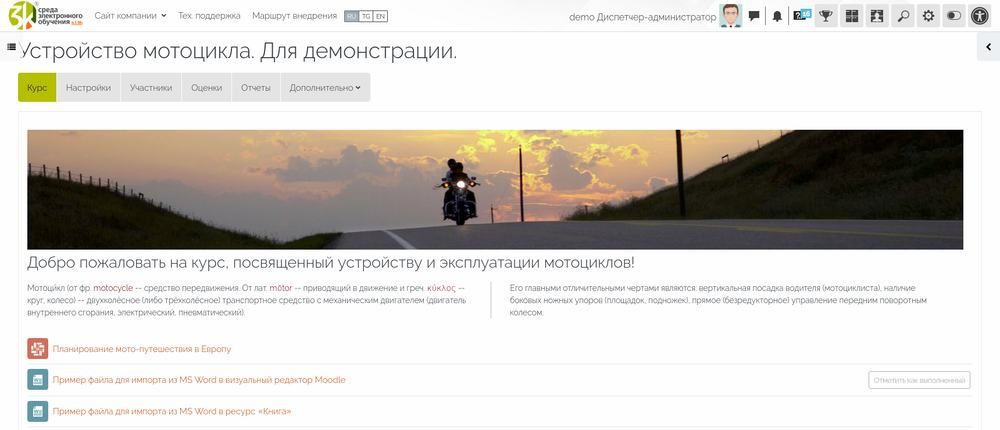Screen dimensions: 1000x430
Task: Switch language to TG
Action: click(x=366, y=16)
